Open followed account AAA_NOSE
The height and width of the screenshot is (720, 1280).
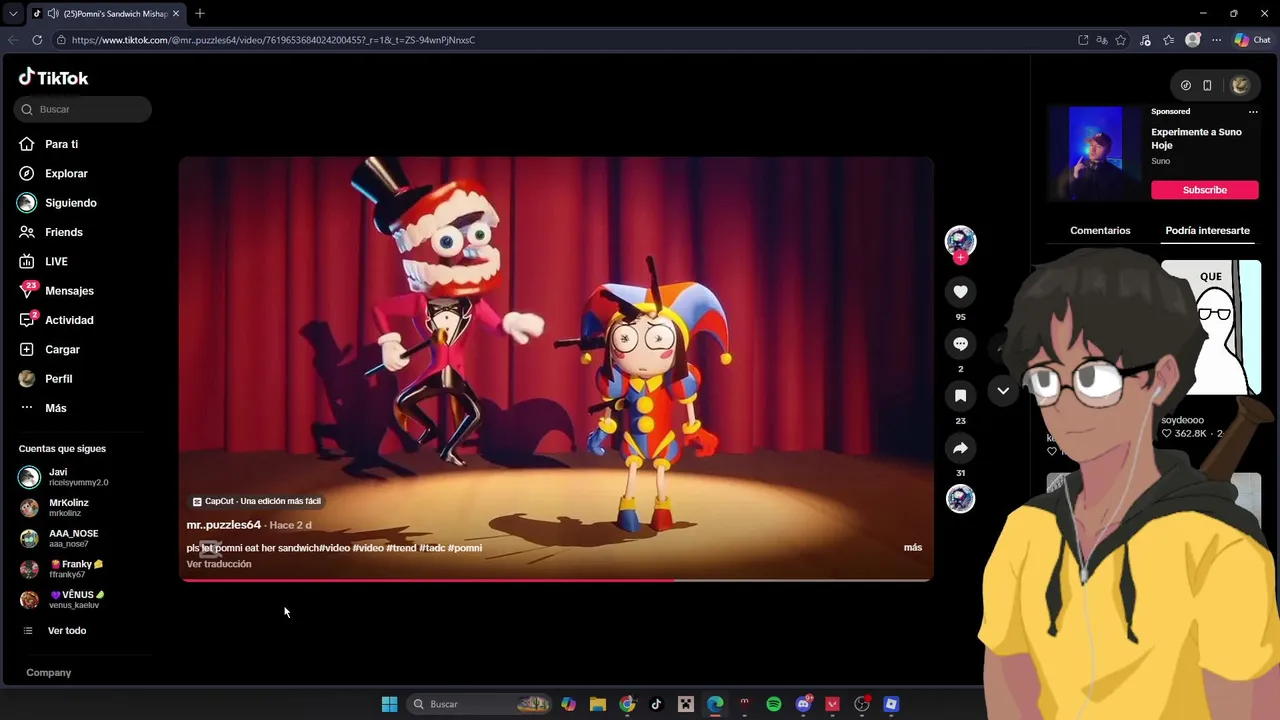point(59,538)
